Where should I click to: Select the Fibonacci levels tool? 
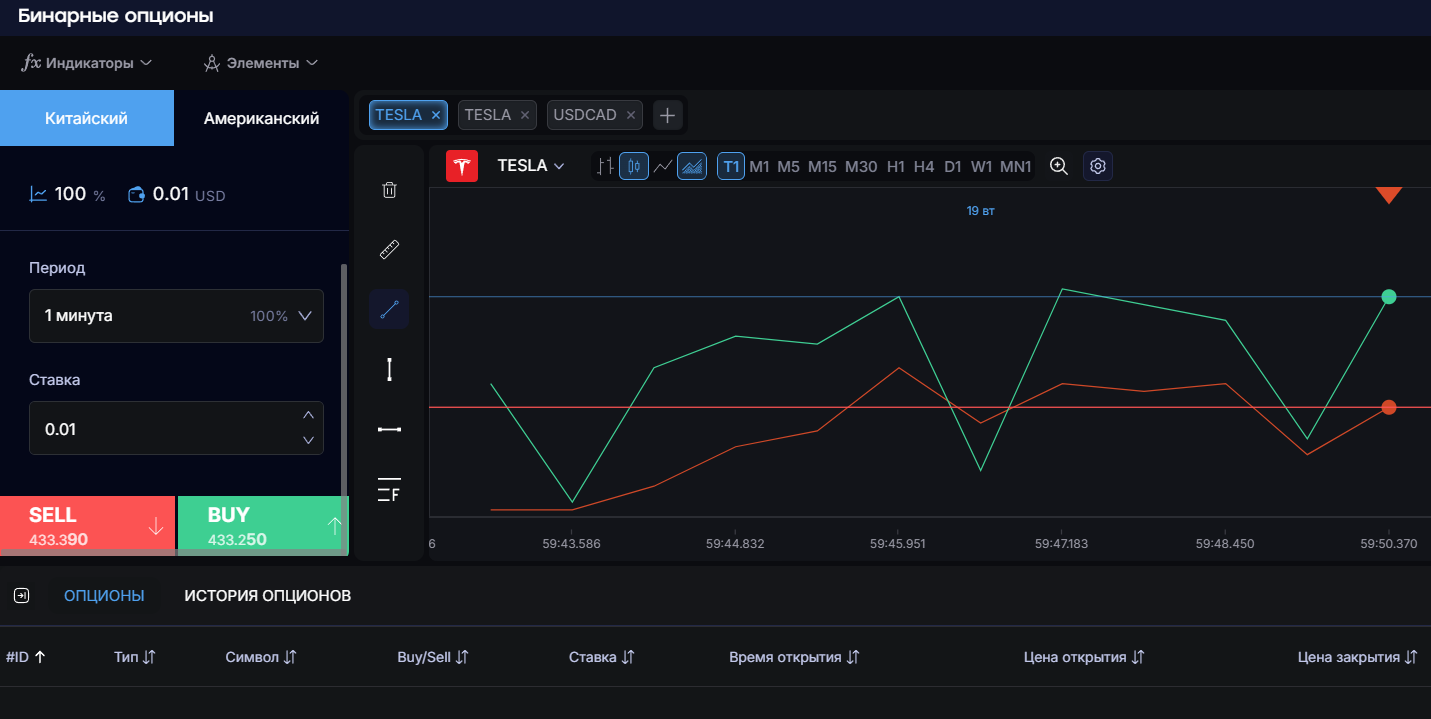(390, 490)
